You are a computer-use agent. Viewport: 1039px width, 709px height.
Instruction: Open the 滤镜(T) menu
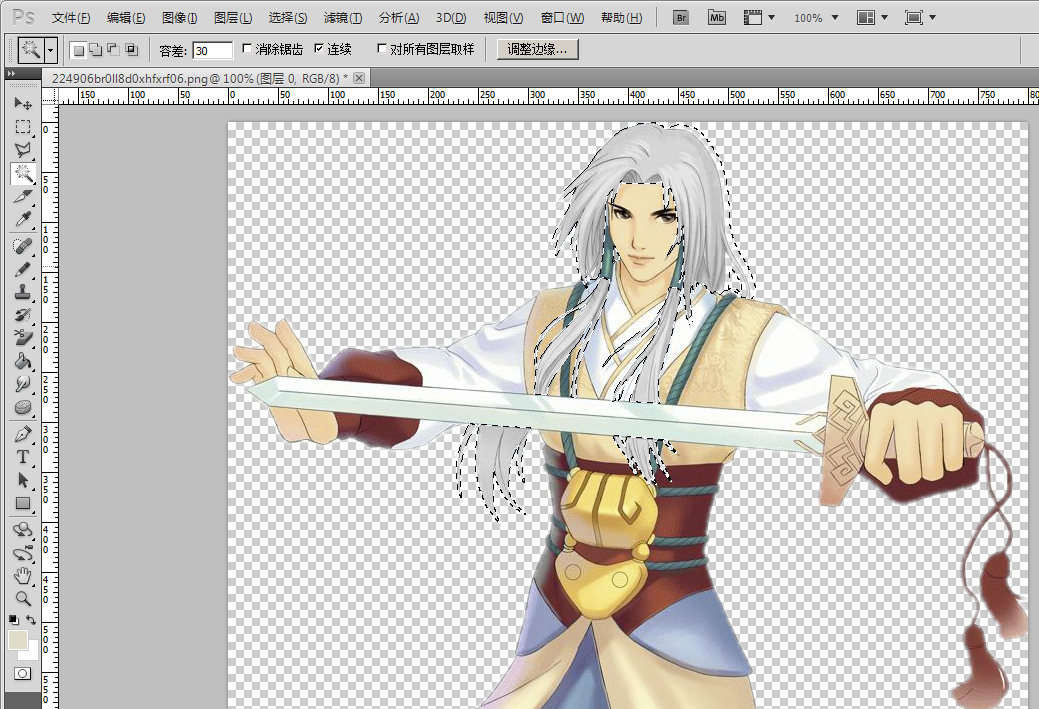343,18
